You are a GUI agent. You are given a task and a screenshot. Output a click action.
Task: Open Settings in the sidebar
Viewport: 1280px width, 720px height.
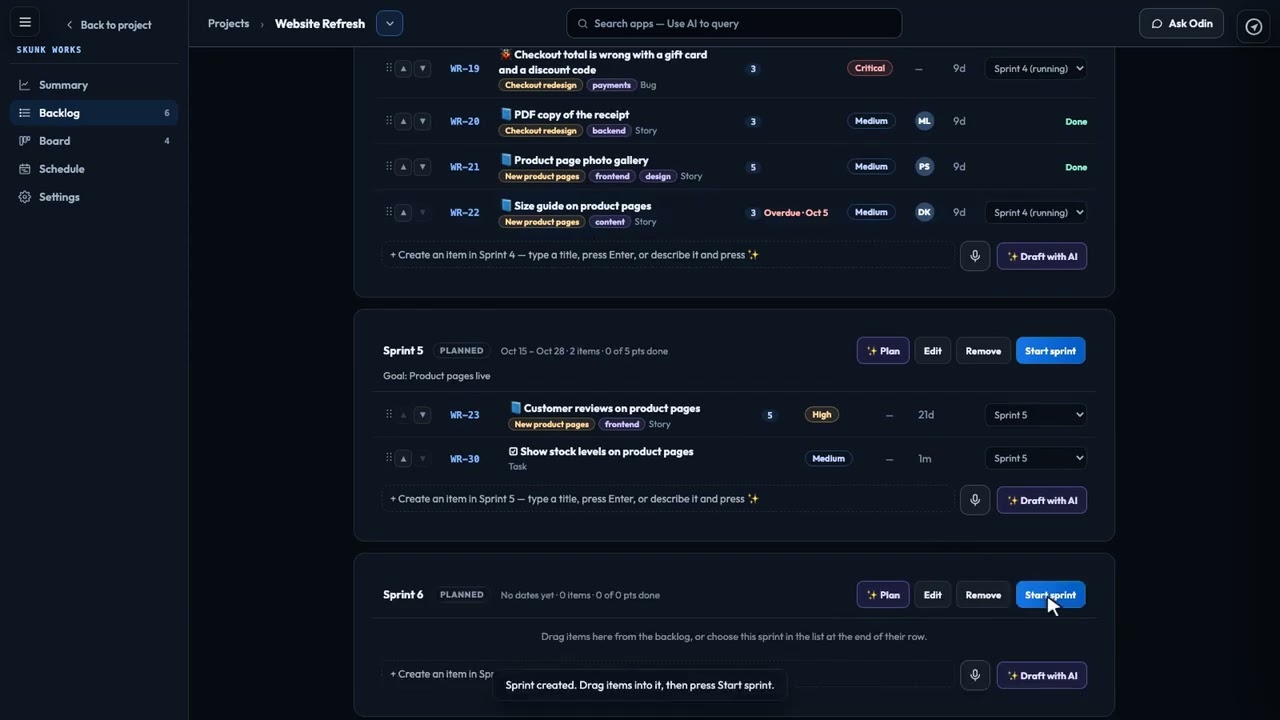click(94, 197)
